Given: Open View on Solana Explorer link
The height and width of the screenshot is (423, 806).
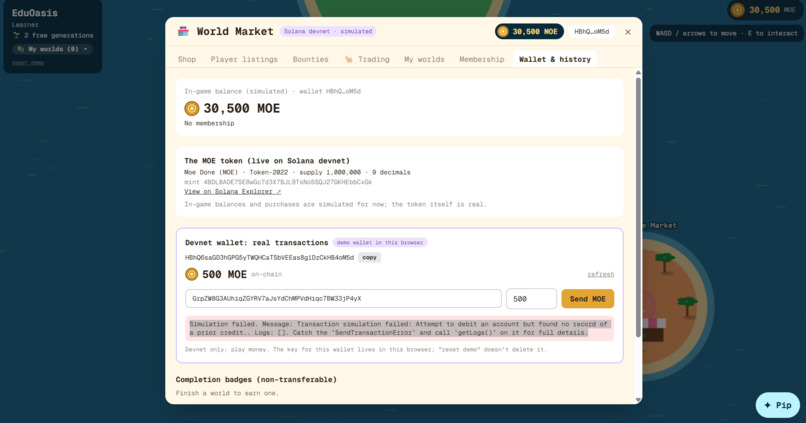Looking at the screenshot, I should click(232, 192).
